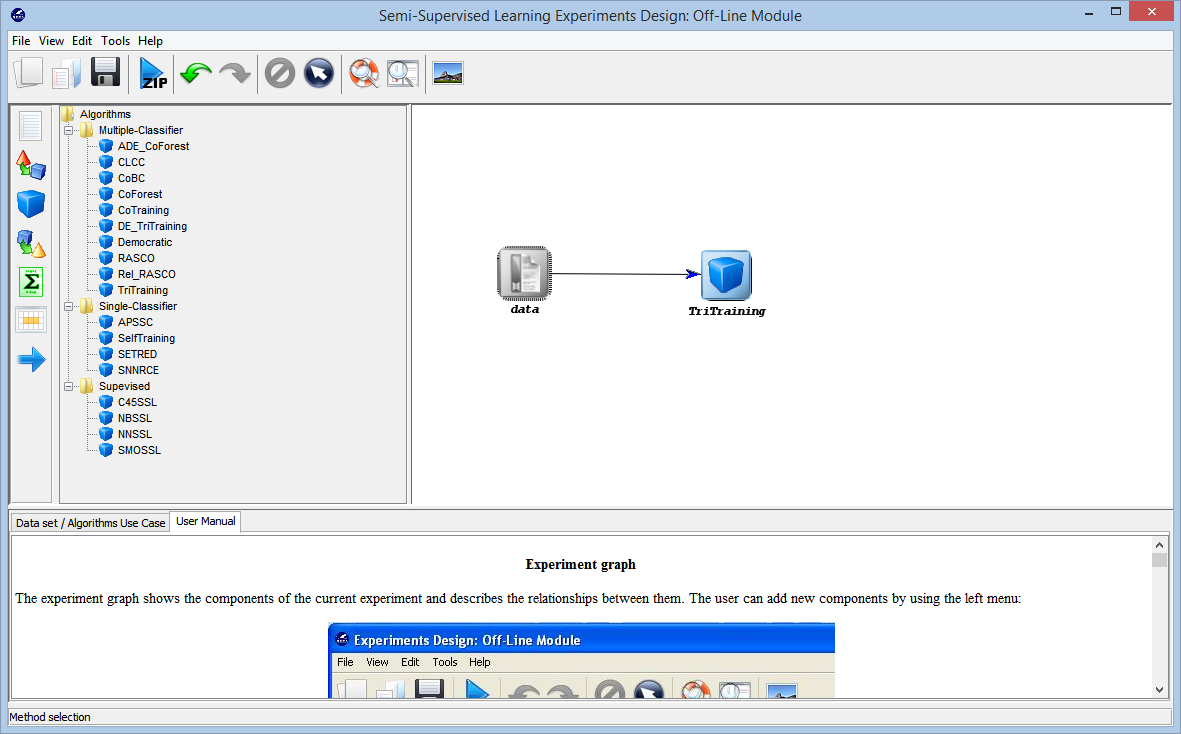Click the manual's scrollbar up arrow
The height and width of the screenshot is (734, 1181).
[x=1159, y=545]
